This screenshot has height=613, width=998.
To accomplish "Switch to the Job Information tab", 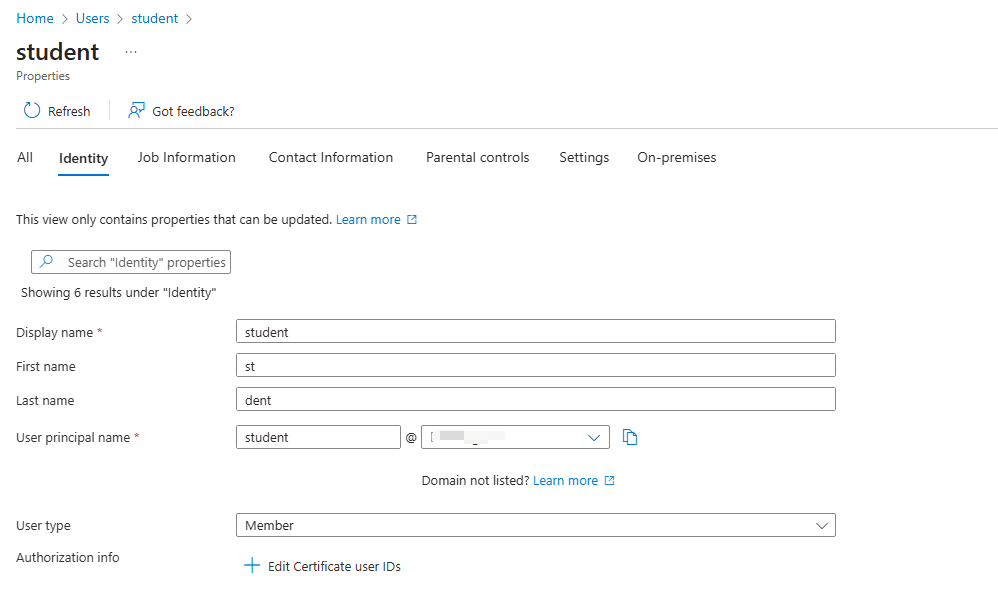I will [x=187, y=157].
